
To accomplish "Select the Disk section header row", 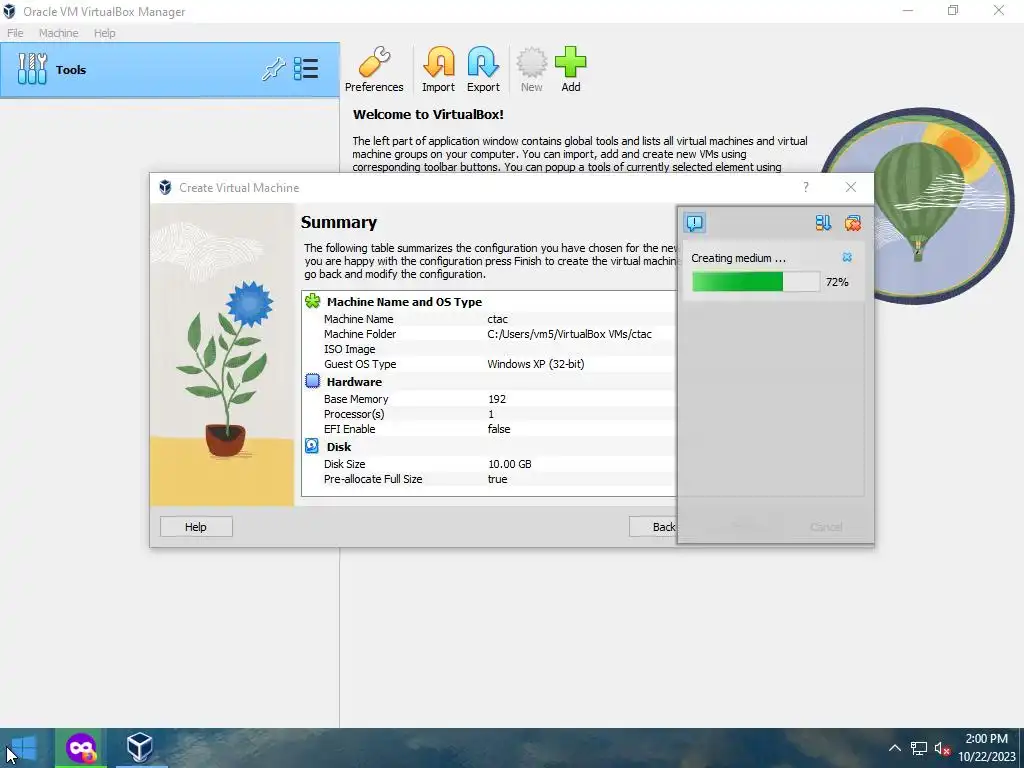I will click(489, 447).
